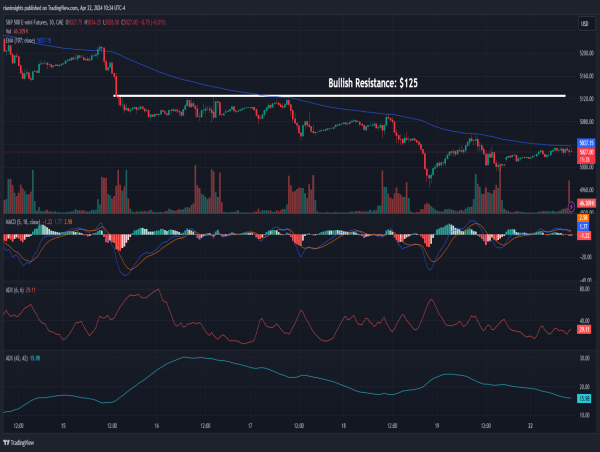
Task: Click the 17 date label on time axis
Action: click(250, 426)
